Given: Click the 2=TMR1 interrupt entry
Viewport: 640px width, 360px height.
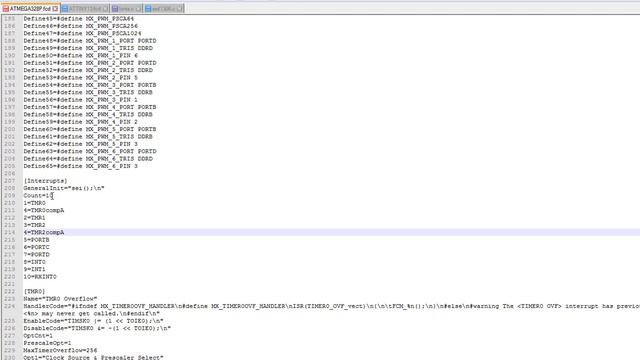Looking at the screenshot, I should [34, 218].
